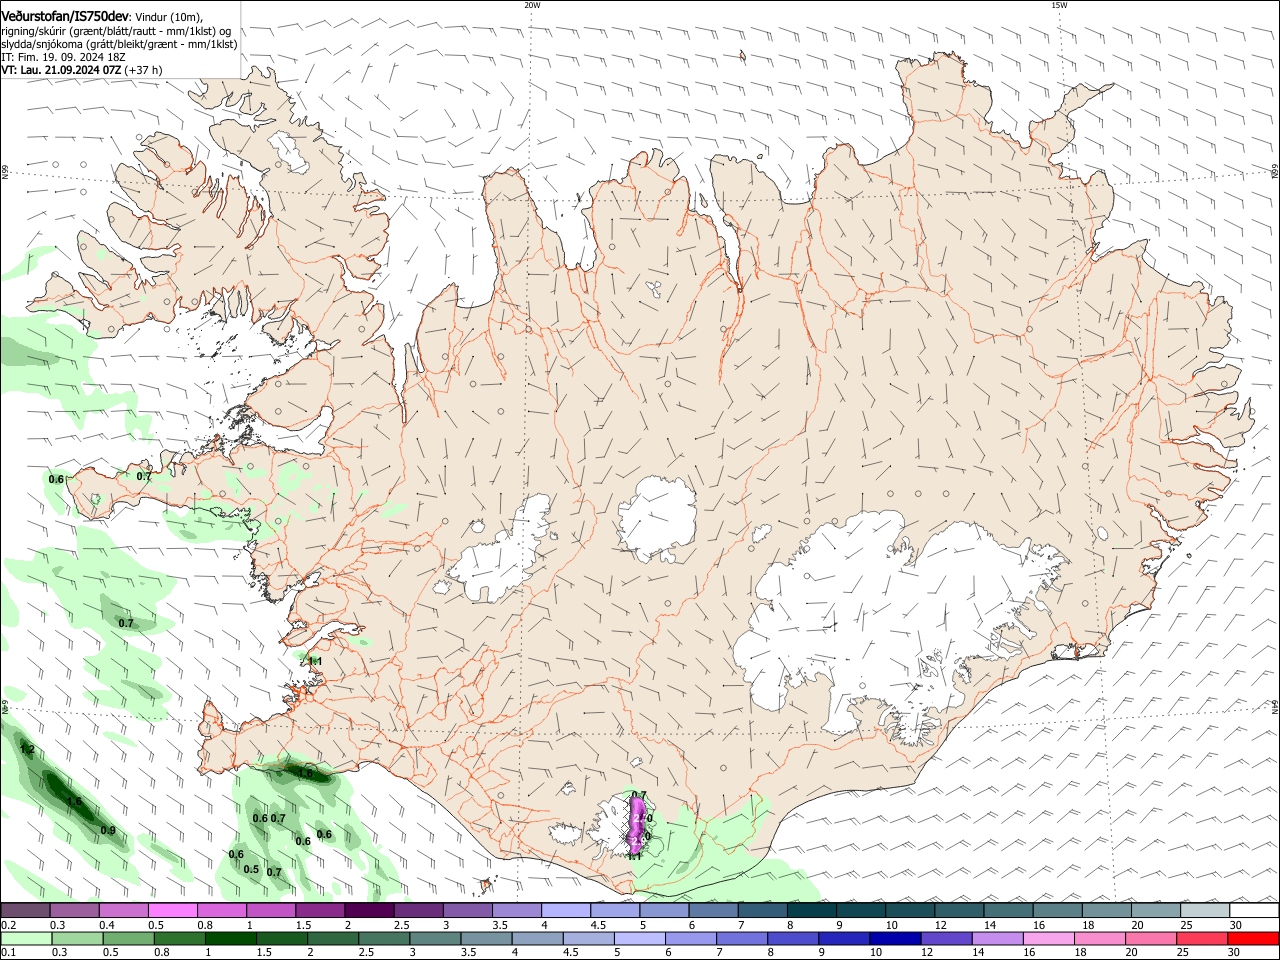Click the Veðurstofan/IS750dev title text
The width and height of the screenshot is (1280, 960).
[65, 16]
